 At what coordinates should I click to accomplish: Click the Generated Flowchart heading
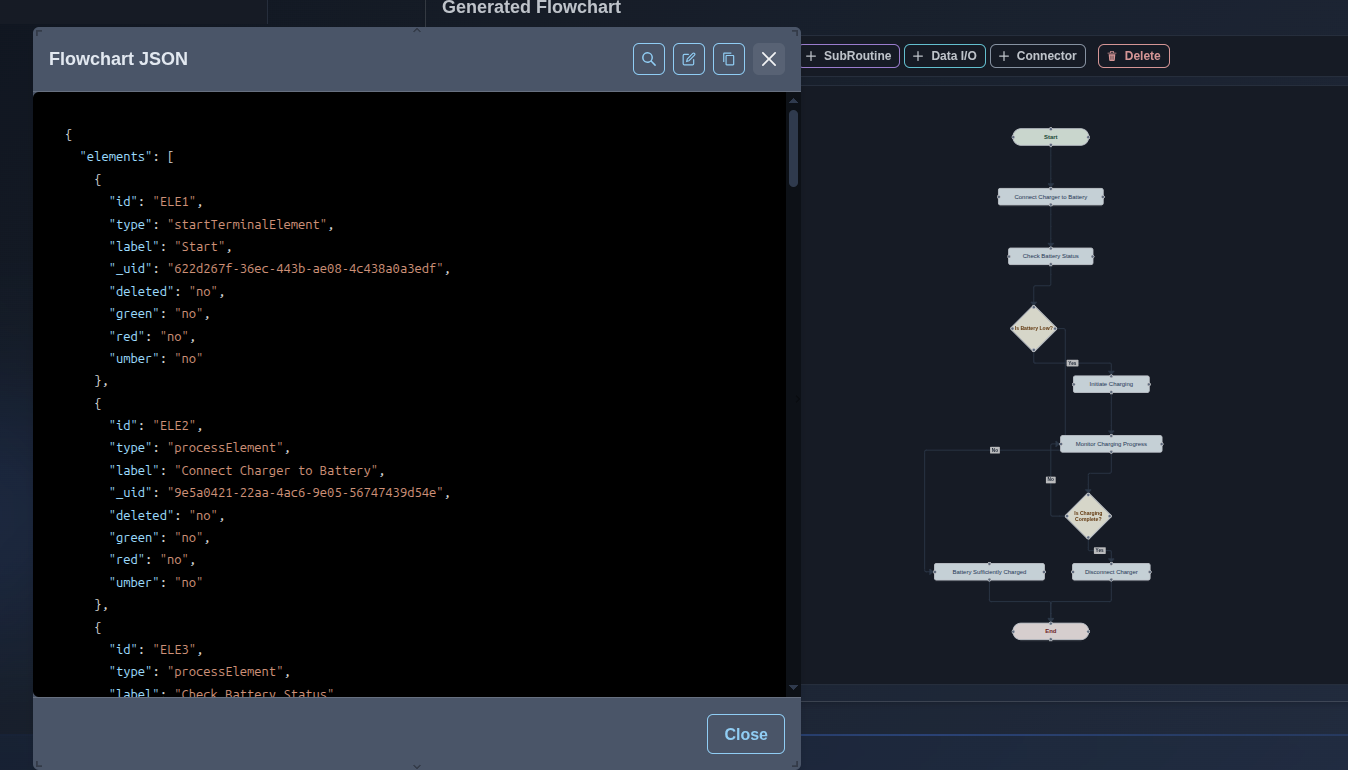(x=531, y=8)
